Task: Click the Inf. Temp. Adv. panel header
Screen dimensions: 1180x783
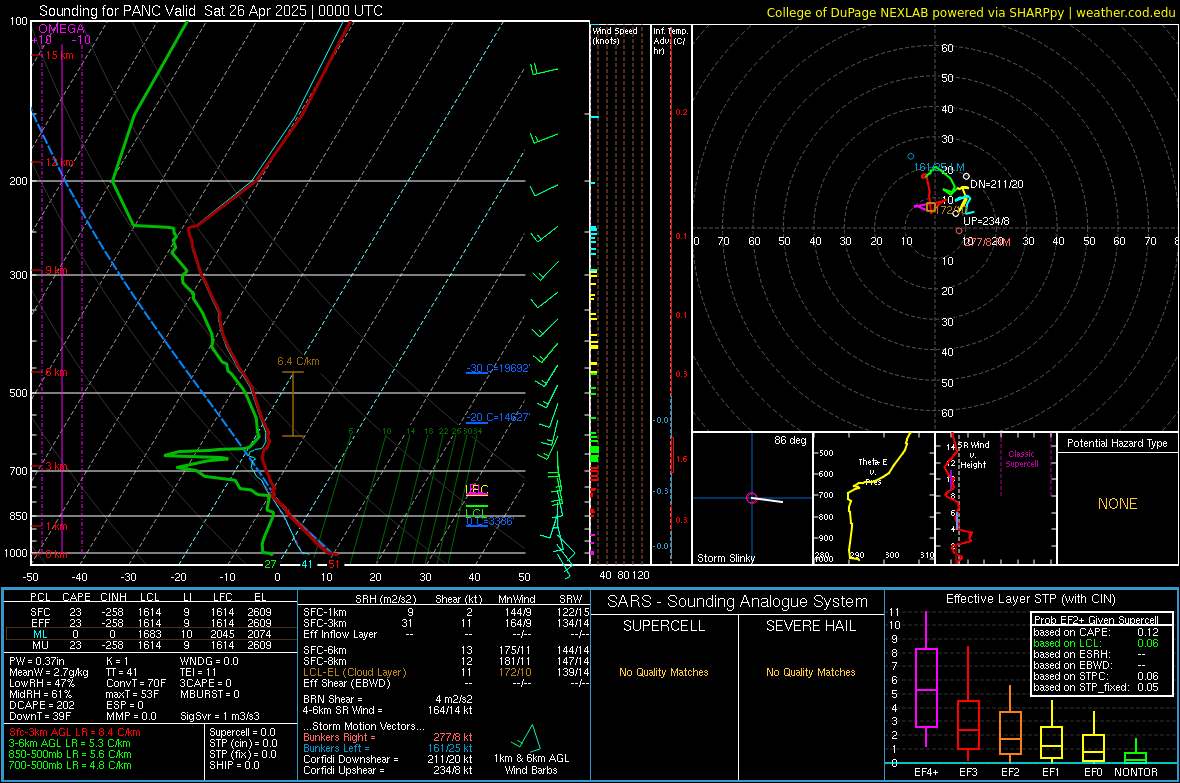Action: [670, 41]
